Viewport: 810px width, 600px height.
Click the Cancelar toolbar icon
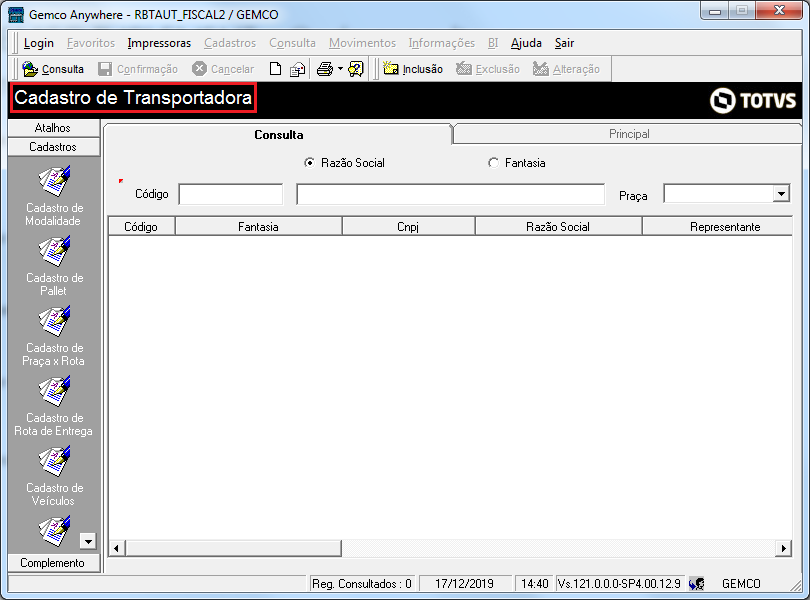tap(199, 69)
